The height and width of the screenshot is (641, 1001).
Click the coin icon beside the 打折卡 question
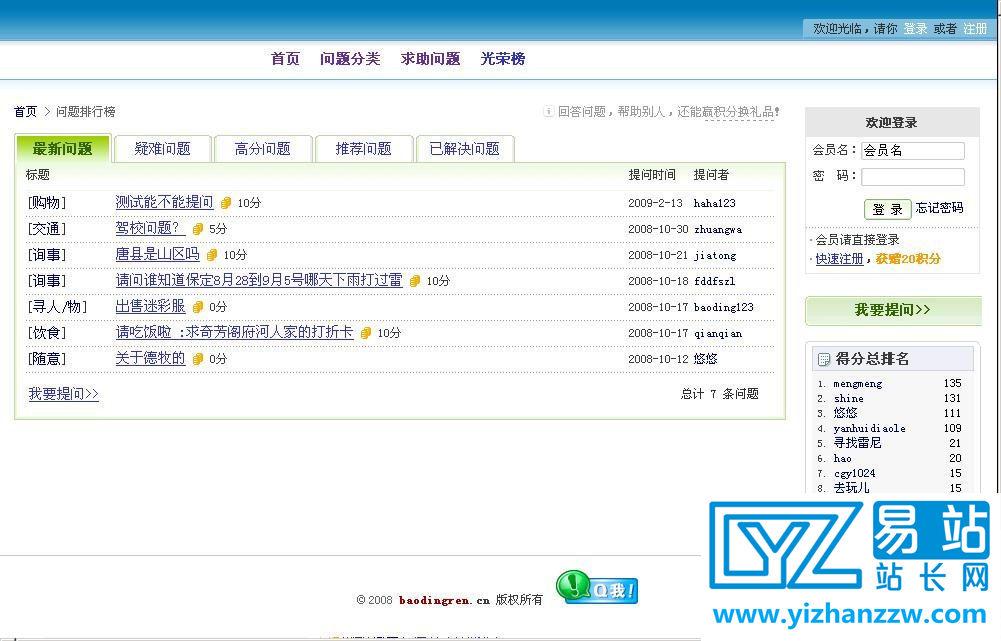(x=366, y=333)
